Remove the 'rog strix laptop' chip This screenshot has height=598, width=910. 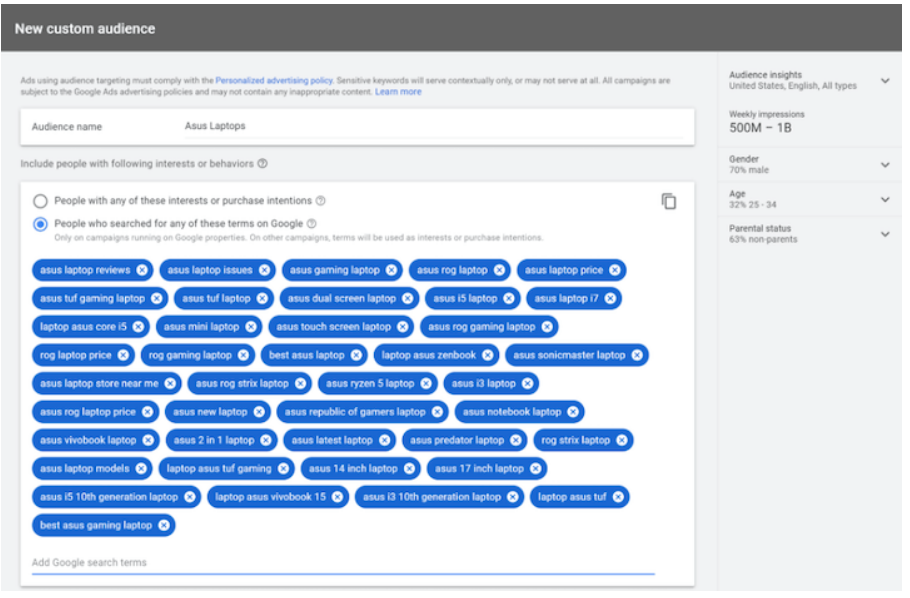coord(622,441)
